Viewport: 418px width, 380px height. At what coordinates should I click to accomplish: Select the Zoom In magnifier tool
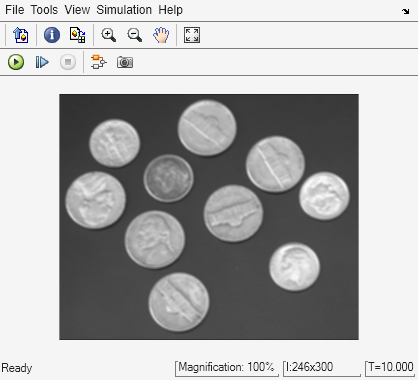[109, 35]
